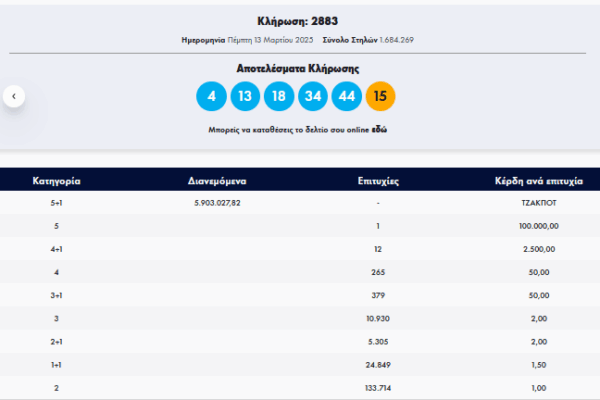This screenshot has height=400, width=600.
Task: Click the previous draw arrow button
Action: (x=14, y=97)
